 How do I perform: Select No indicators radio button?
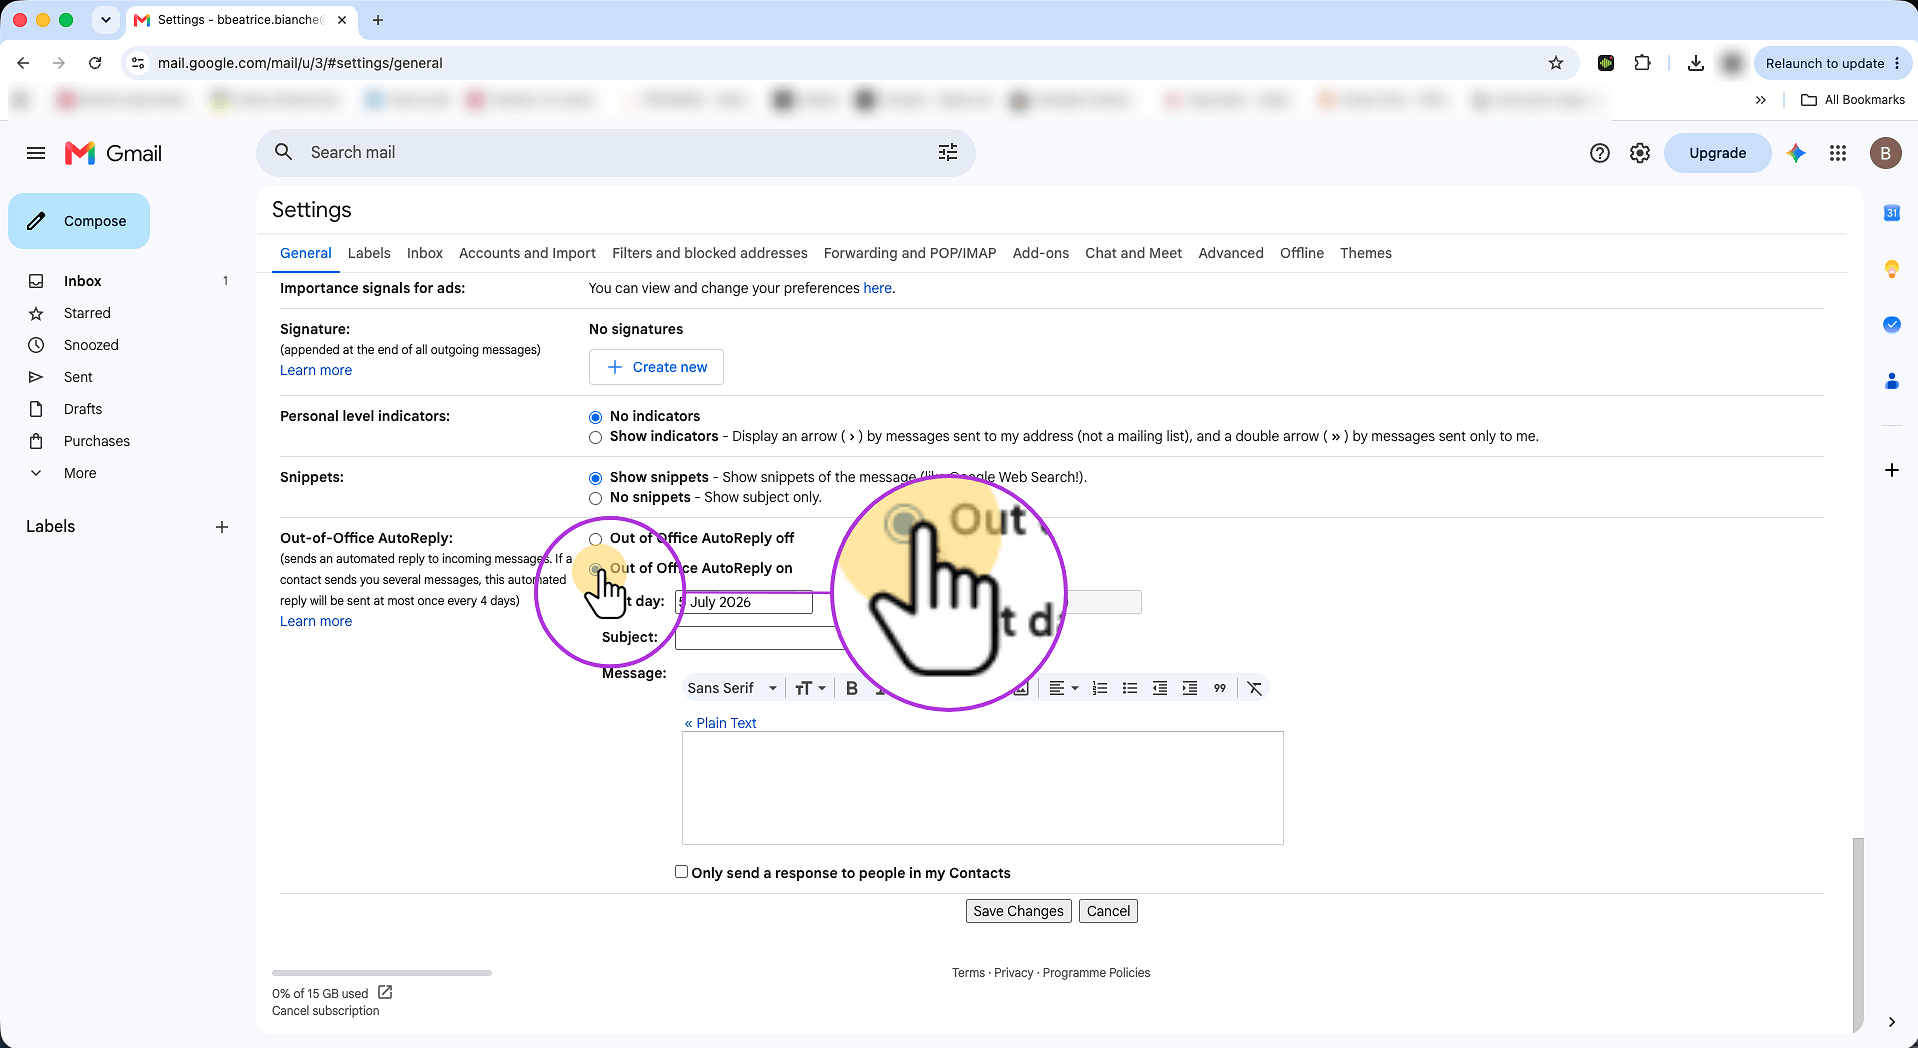596,417
